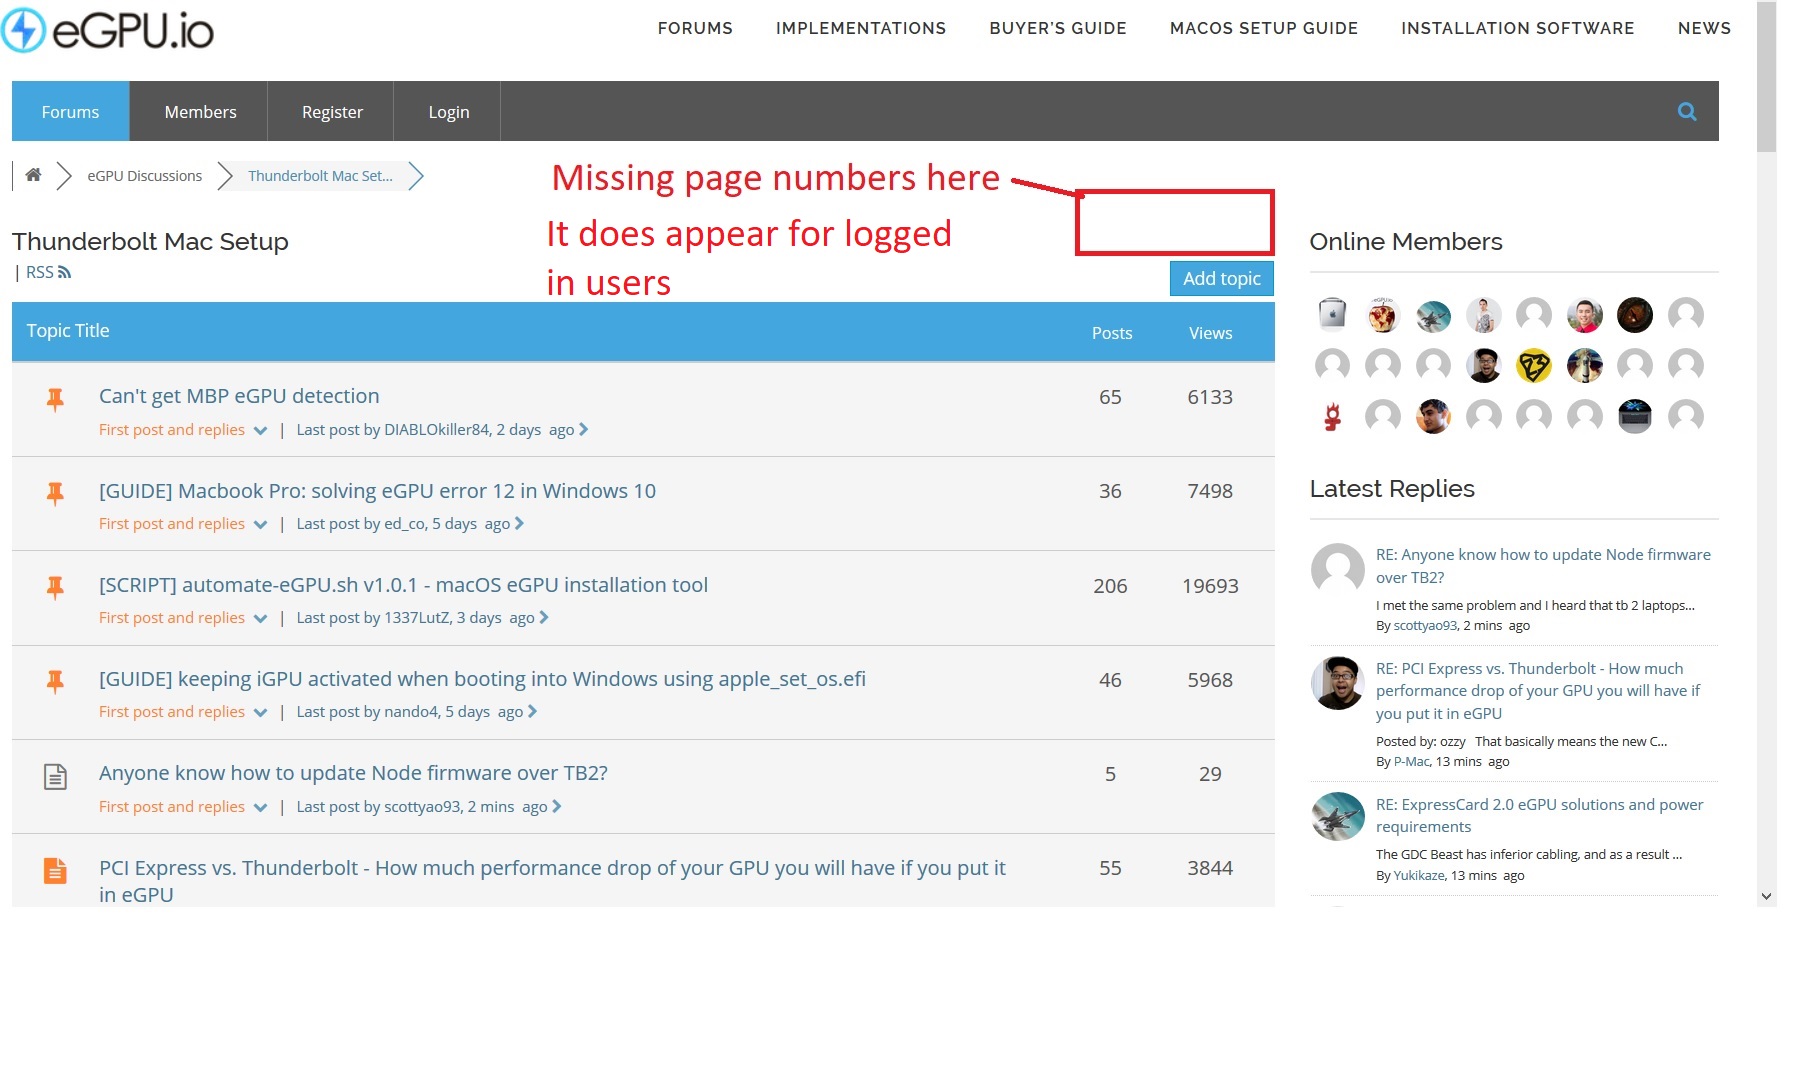
Task: Click the home breadcrumb icon
Action: [x=33, y=176]
